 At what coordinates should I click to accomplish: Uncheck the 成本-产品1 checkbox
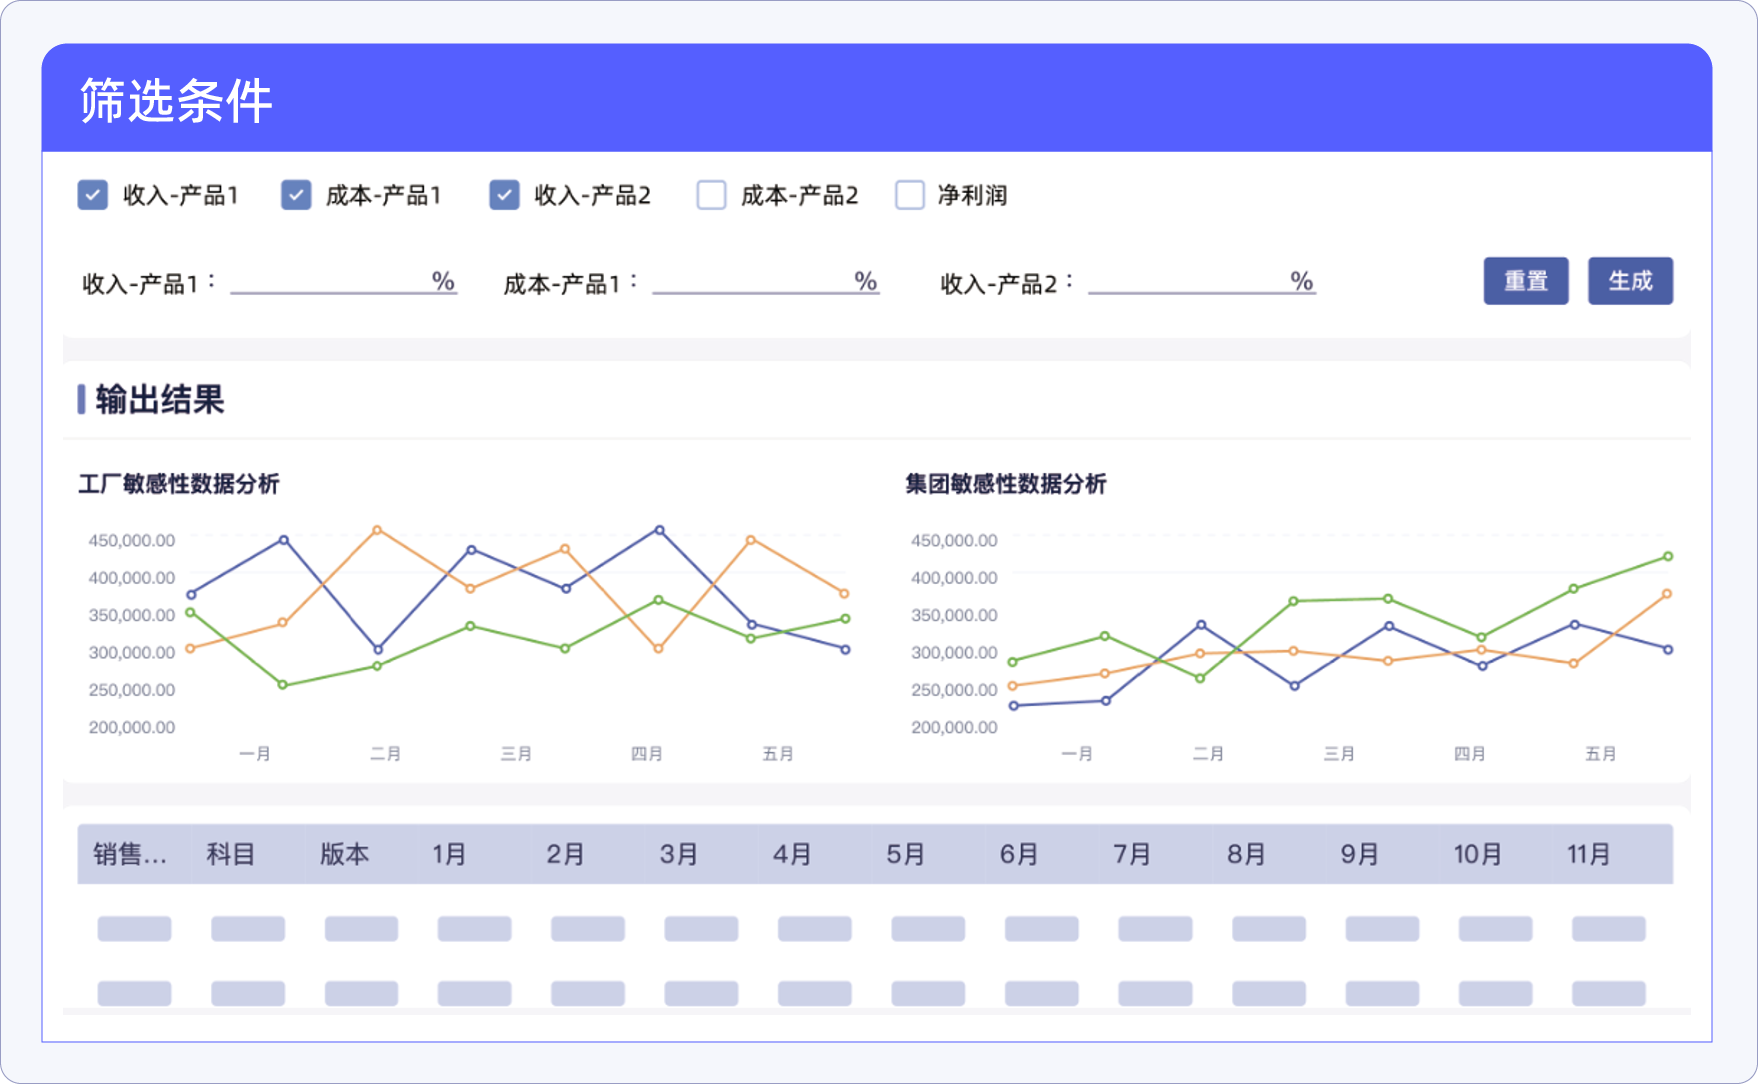[296, 195]
